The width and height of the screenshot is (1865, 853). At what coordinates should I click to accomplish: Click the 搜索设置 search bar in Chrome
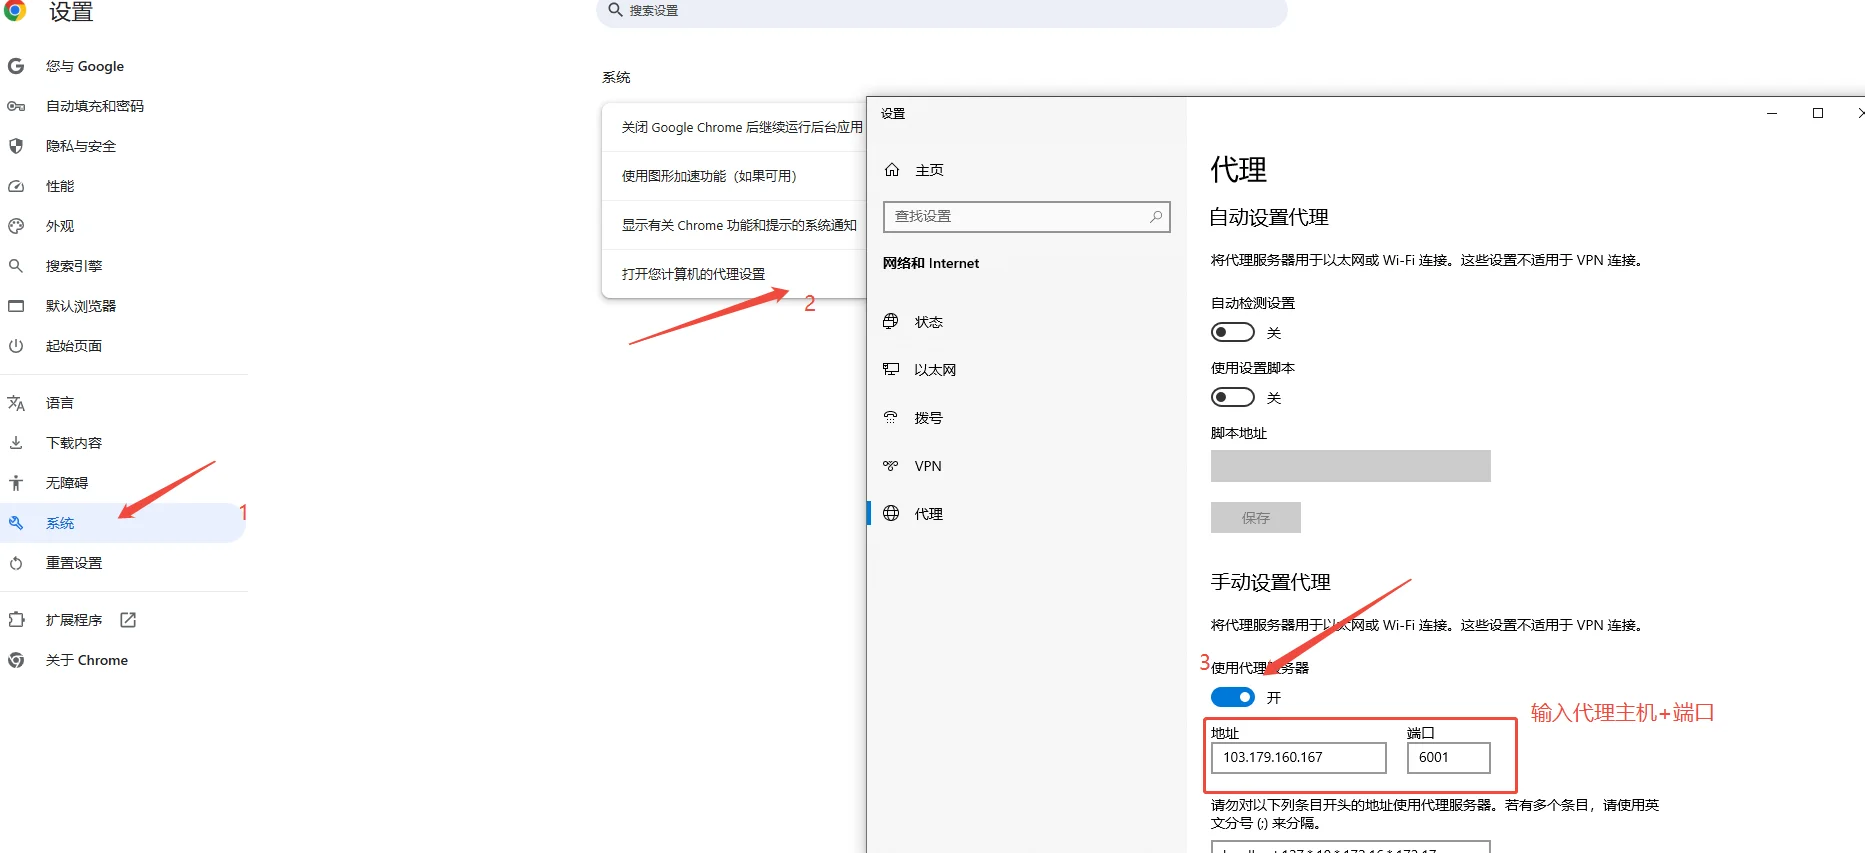pos(941,11)
